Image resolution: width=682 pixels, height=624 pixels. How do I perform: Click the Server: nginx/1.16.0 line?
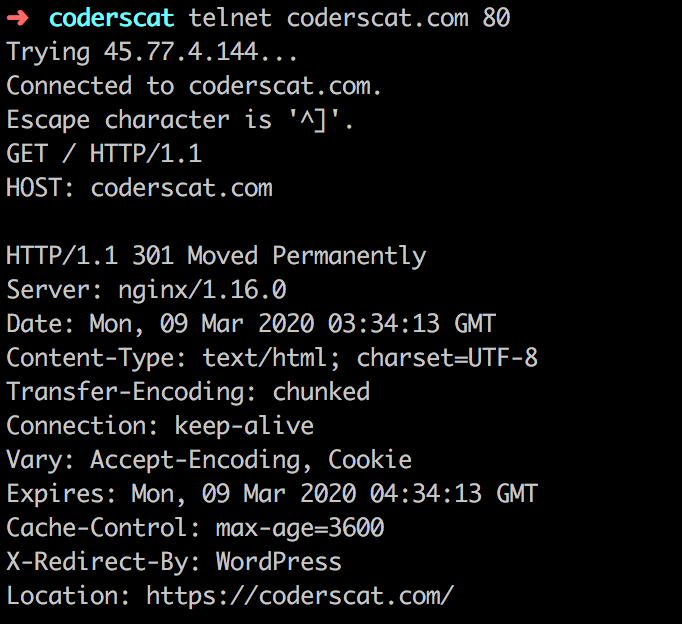coord(146,290)
